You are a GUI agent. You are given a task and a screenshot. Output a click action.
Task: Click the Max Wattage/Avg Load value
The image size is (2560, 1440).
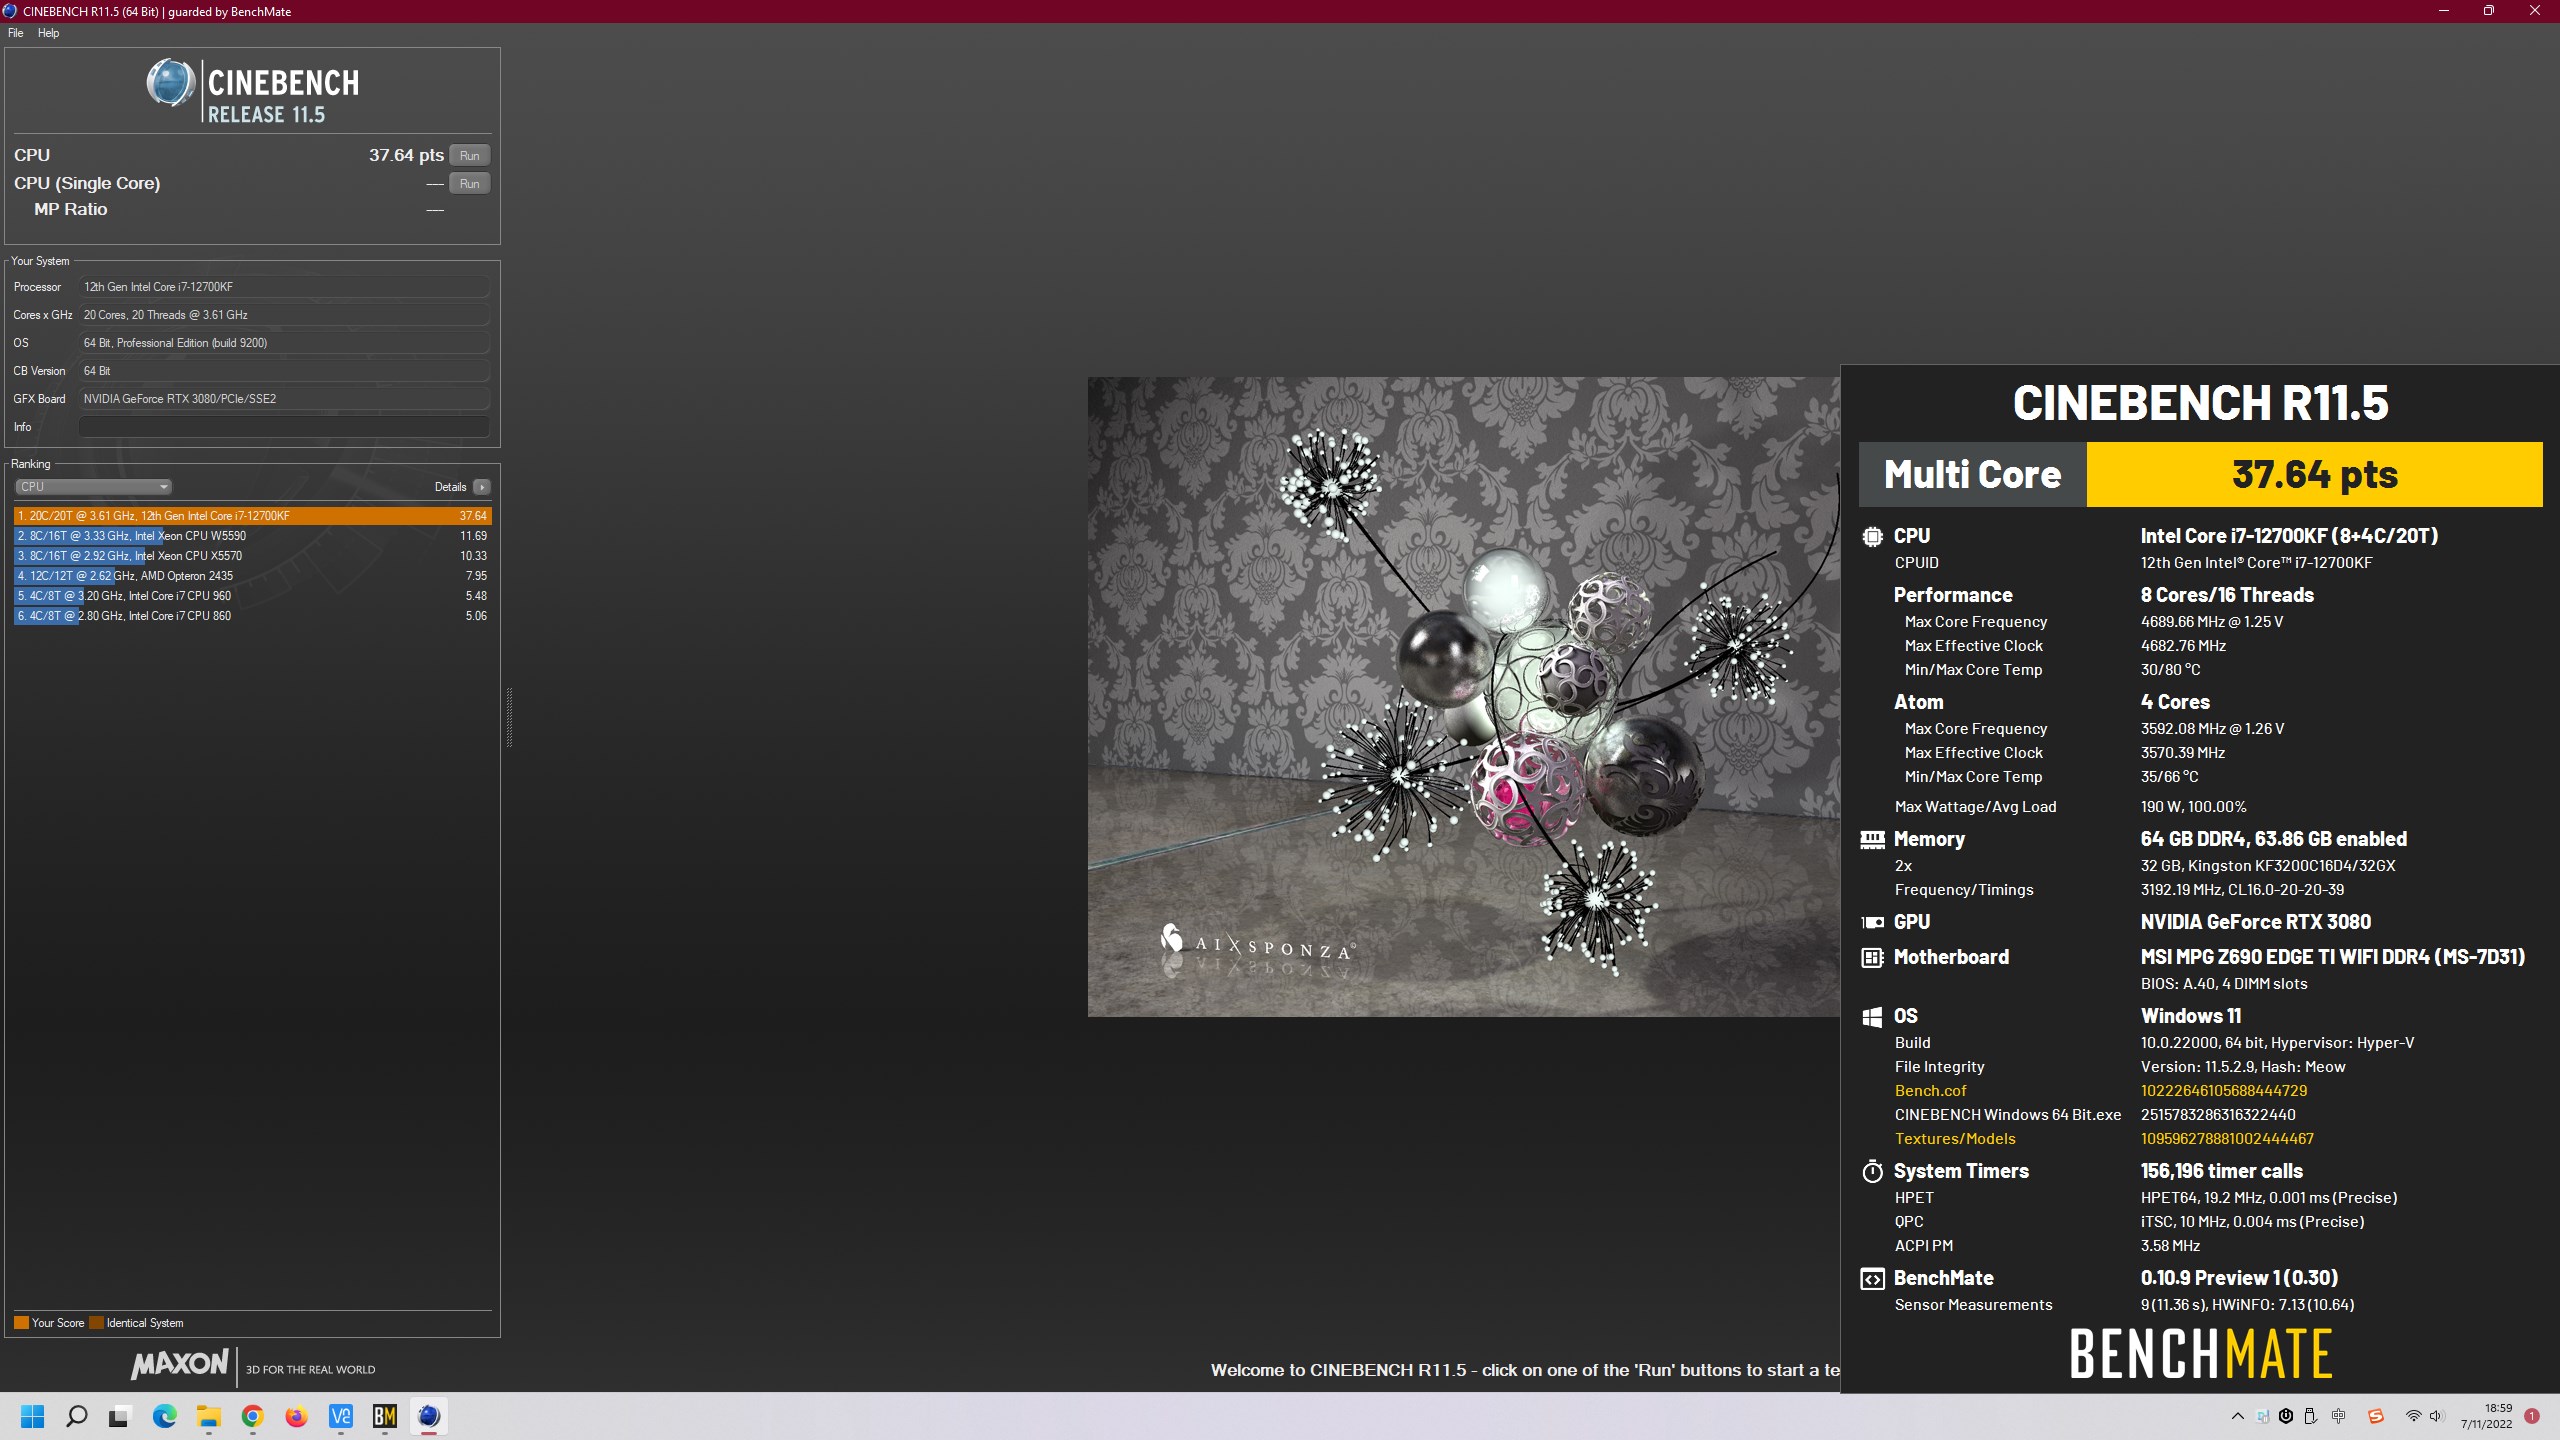(x=2193, y=807)
